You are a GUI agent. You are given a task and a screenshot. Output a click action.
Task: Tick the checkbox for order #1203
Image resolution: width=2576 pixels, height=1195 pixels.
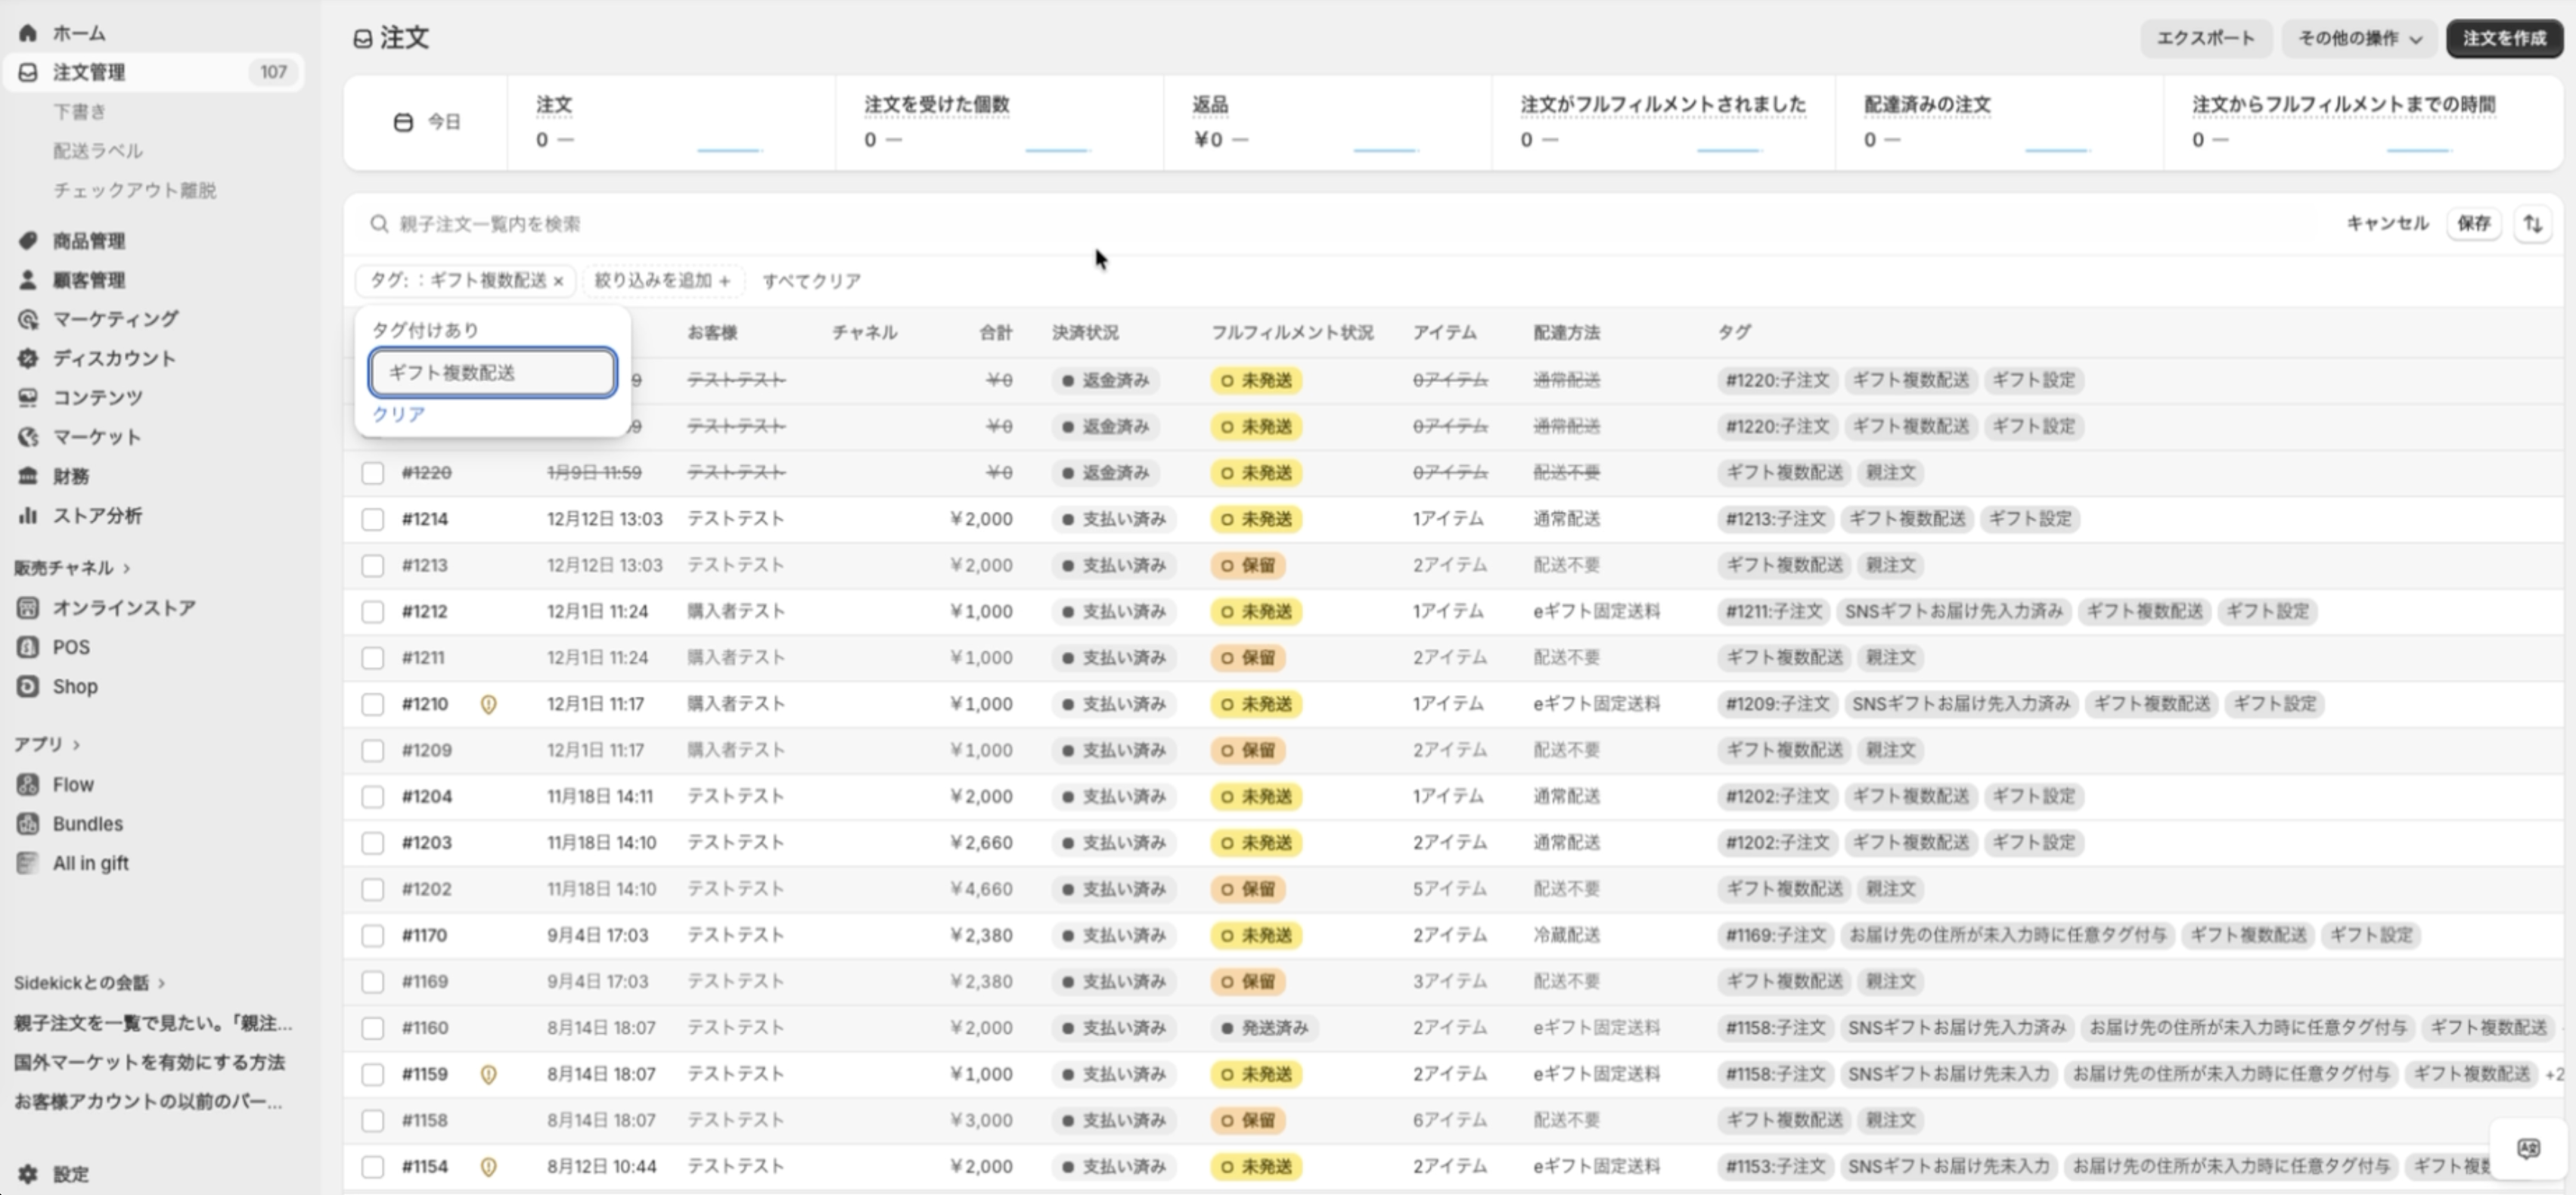[x=373, y=843]
